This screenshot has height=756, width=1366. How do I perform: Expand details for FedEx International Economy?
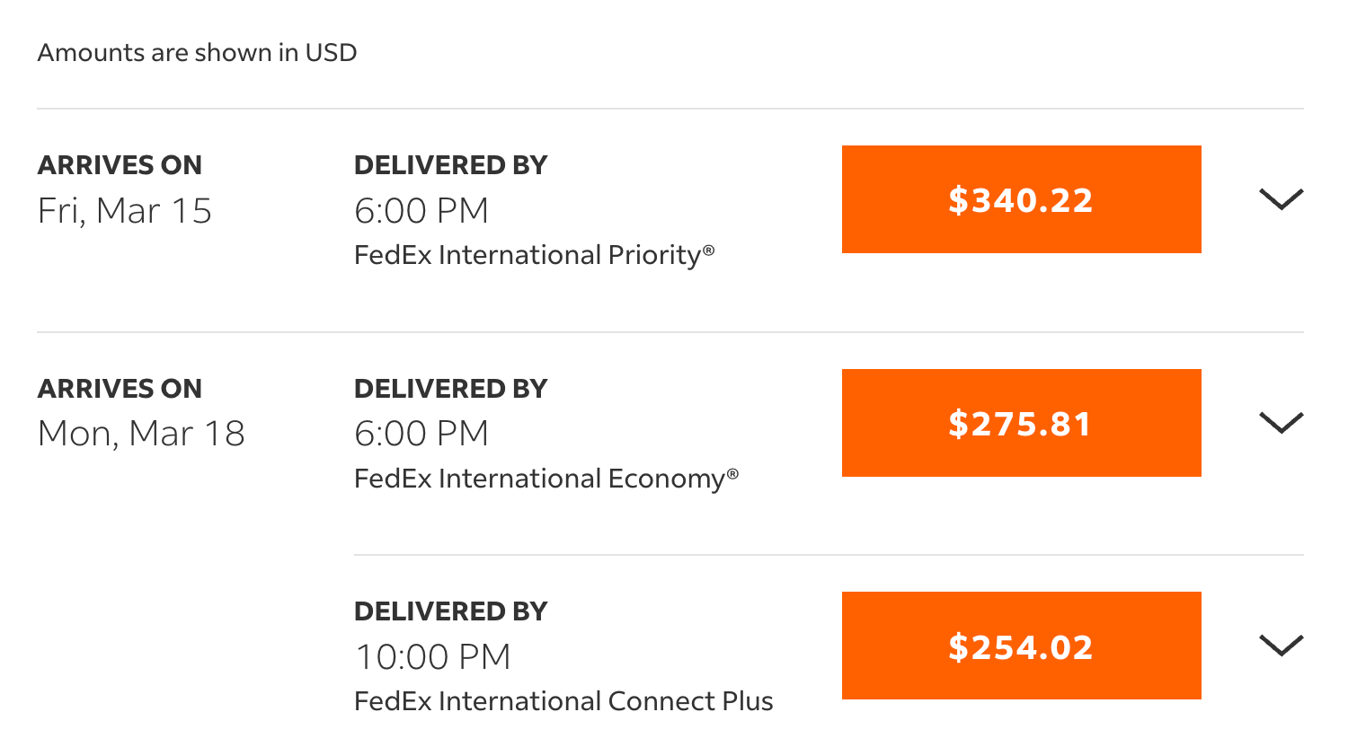click(x=1281, y=422)
